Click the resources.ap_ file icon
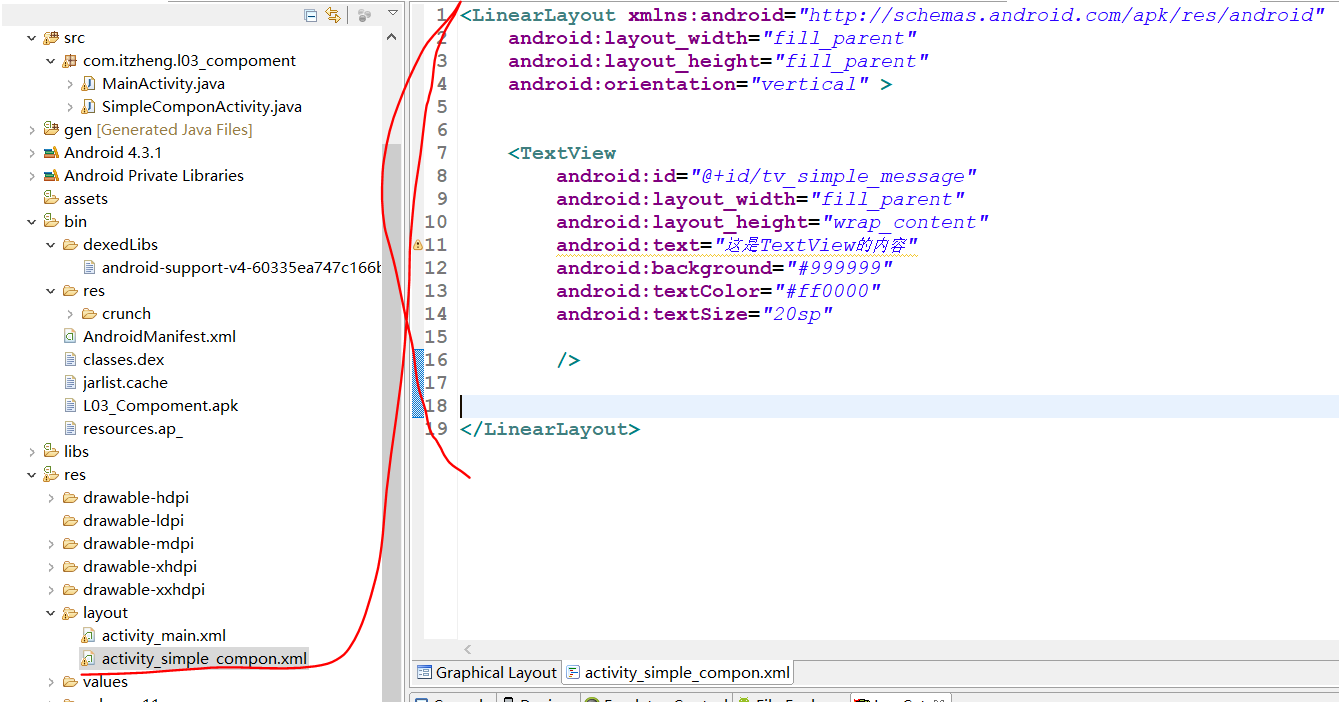This screenshot has width=1339, height=702. [x=70, y=429]
